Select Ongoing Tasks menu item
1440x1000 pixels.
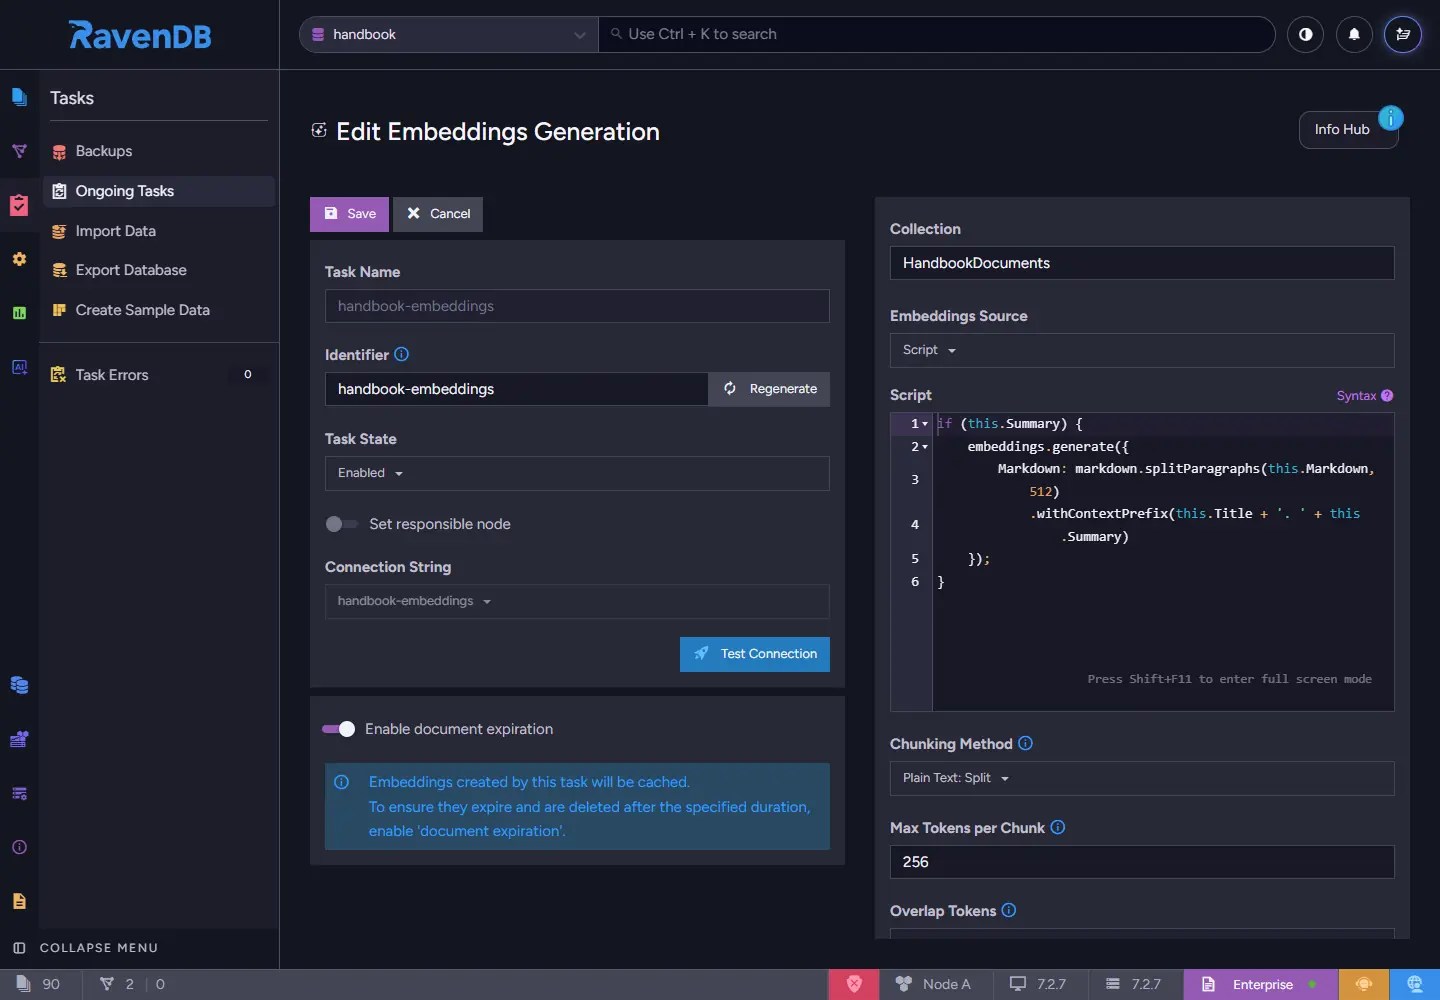point(158,191)
